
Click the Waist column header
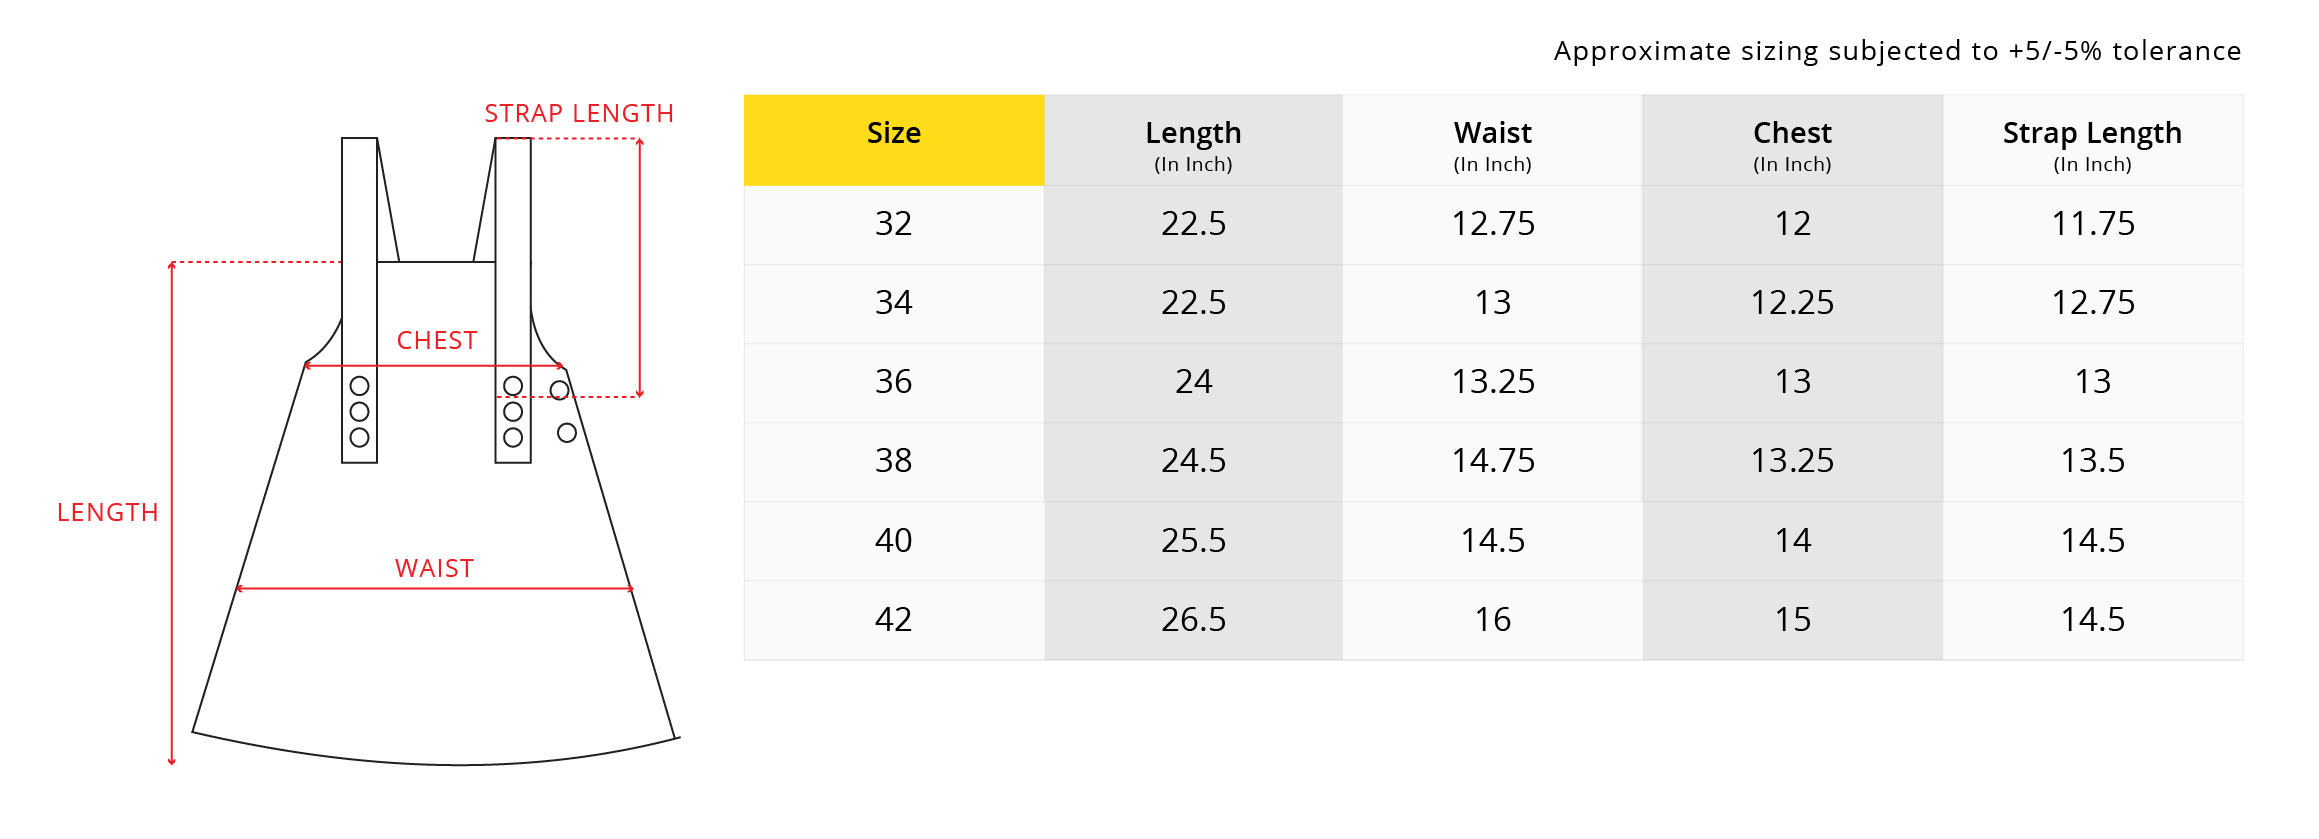coord(1492,141)
